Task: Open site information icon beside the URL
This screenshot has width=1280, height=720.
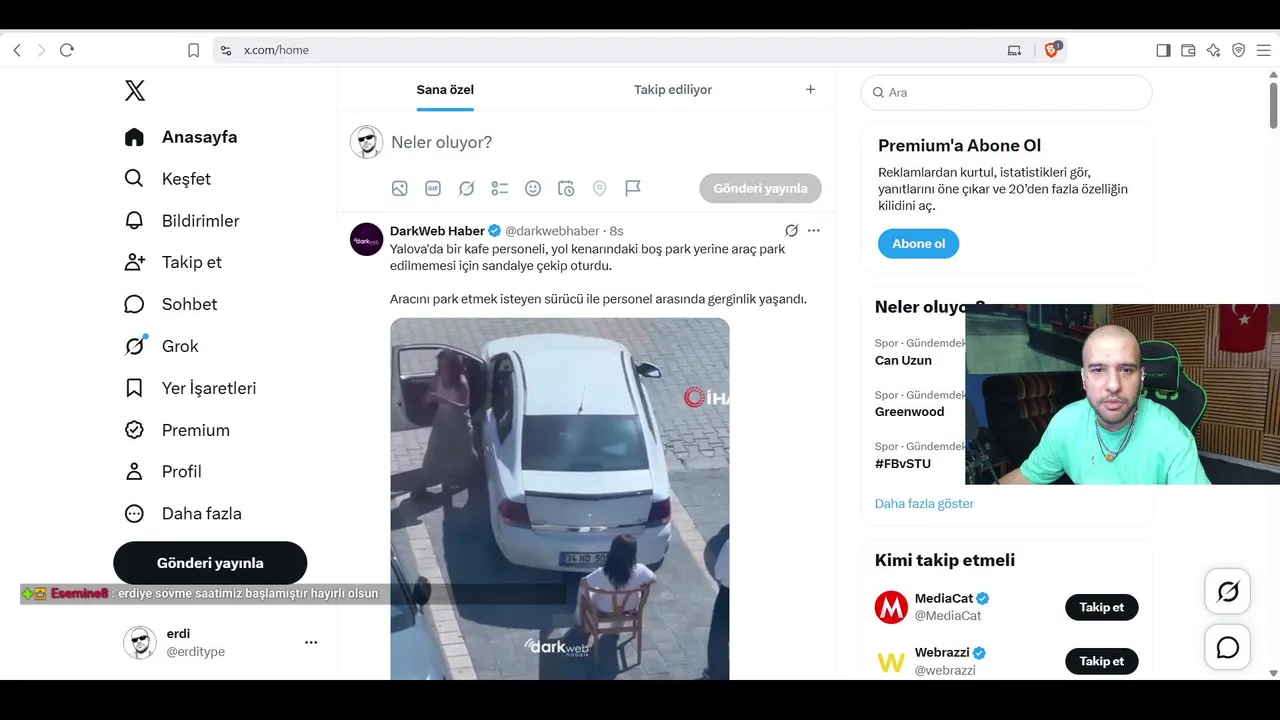Action: [x=225, y=50]
